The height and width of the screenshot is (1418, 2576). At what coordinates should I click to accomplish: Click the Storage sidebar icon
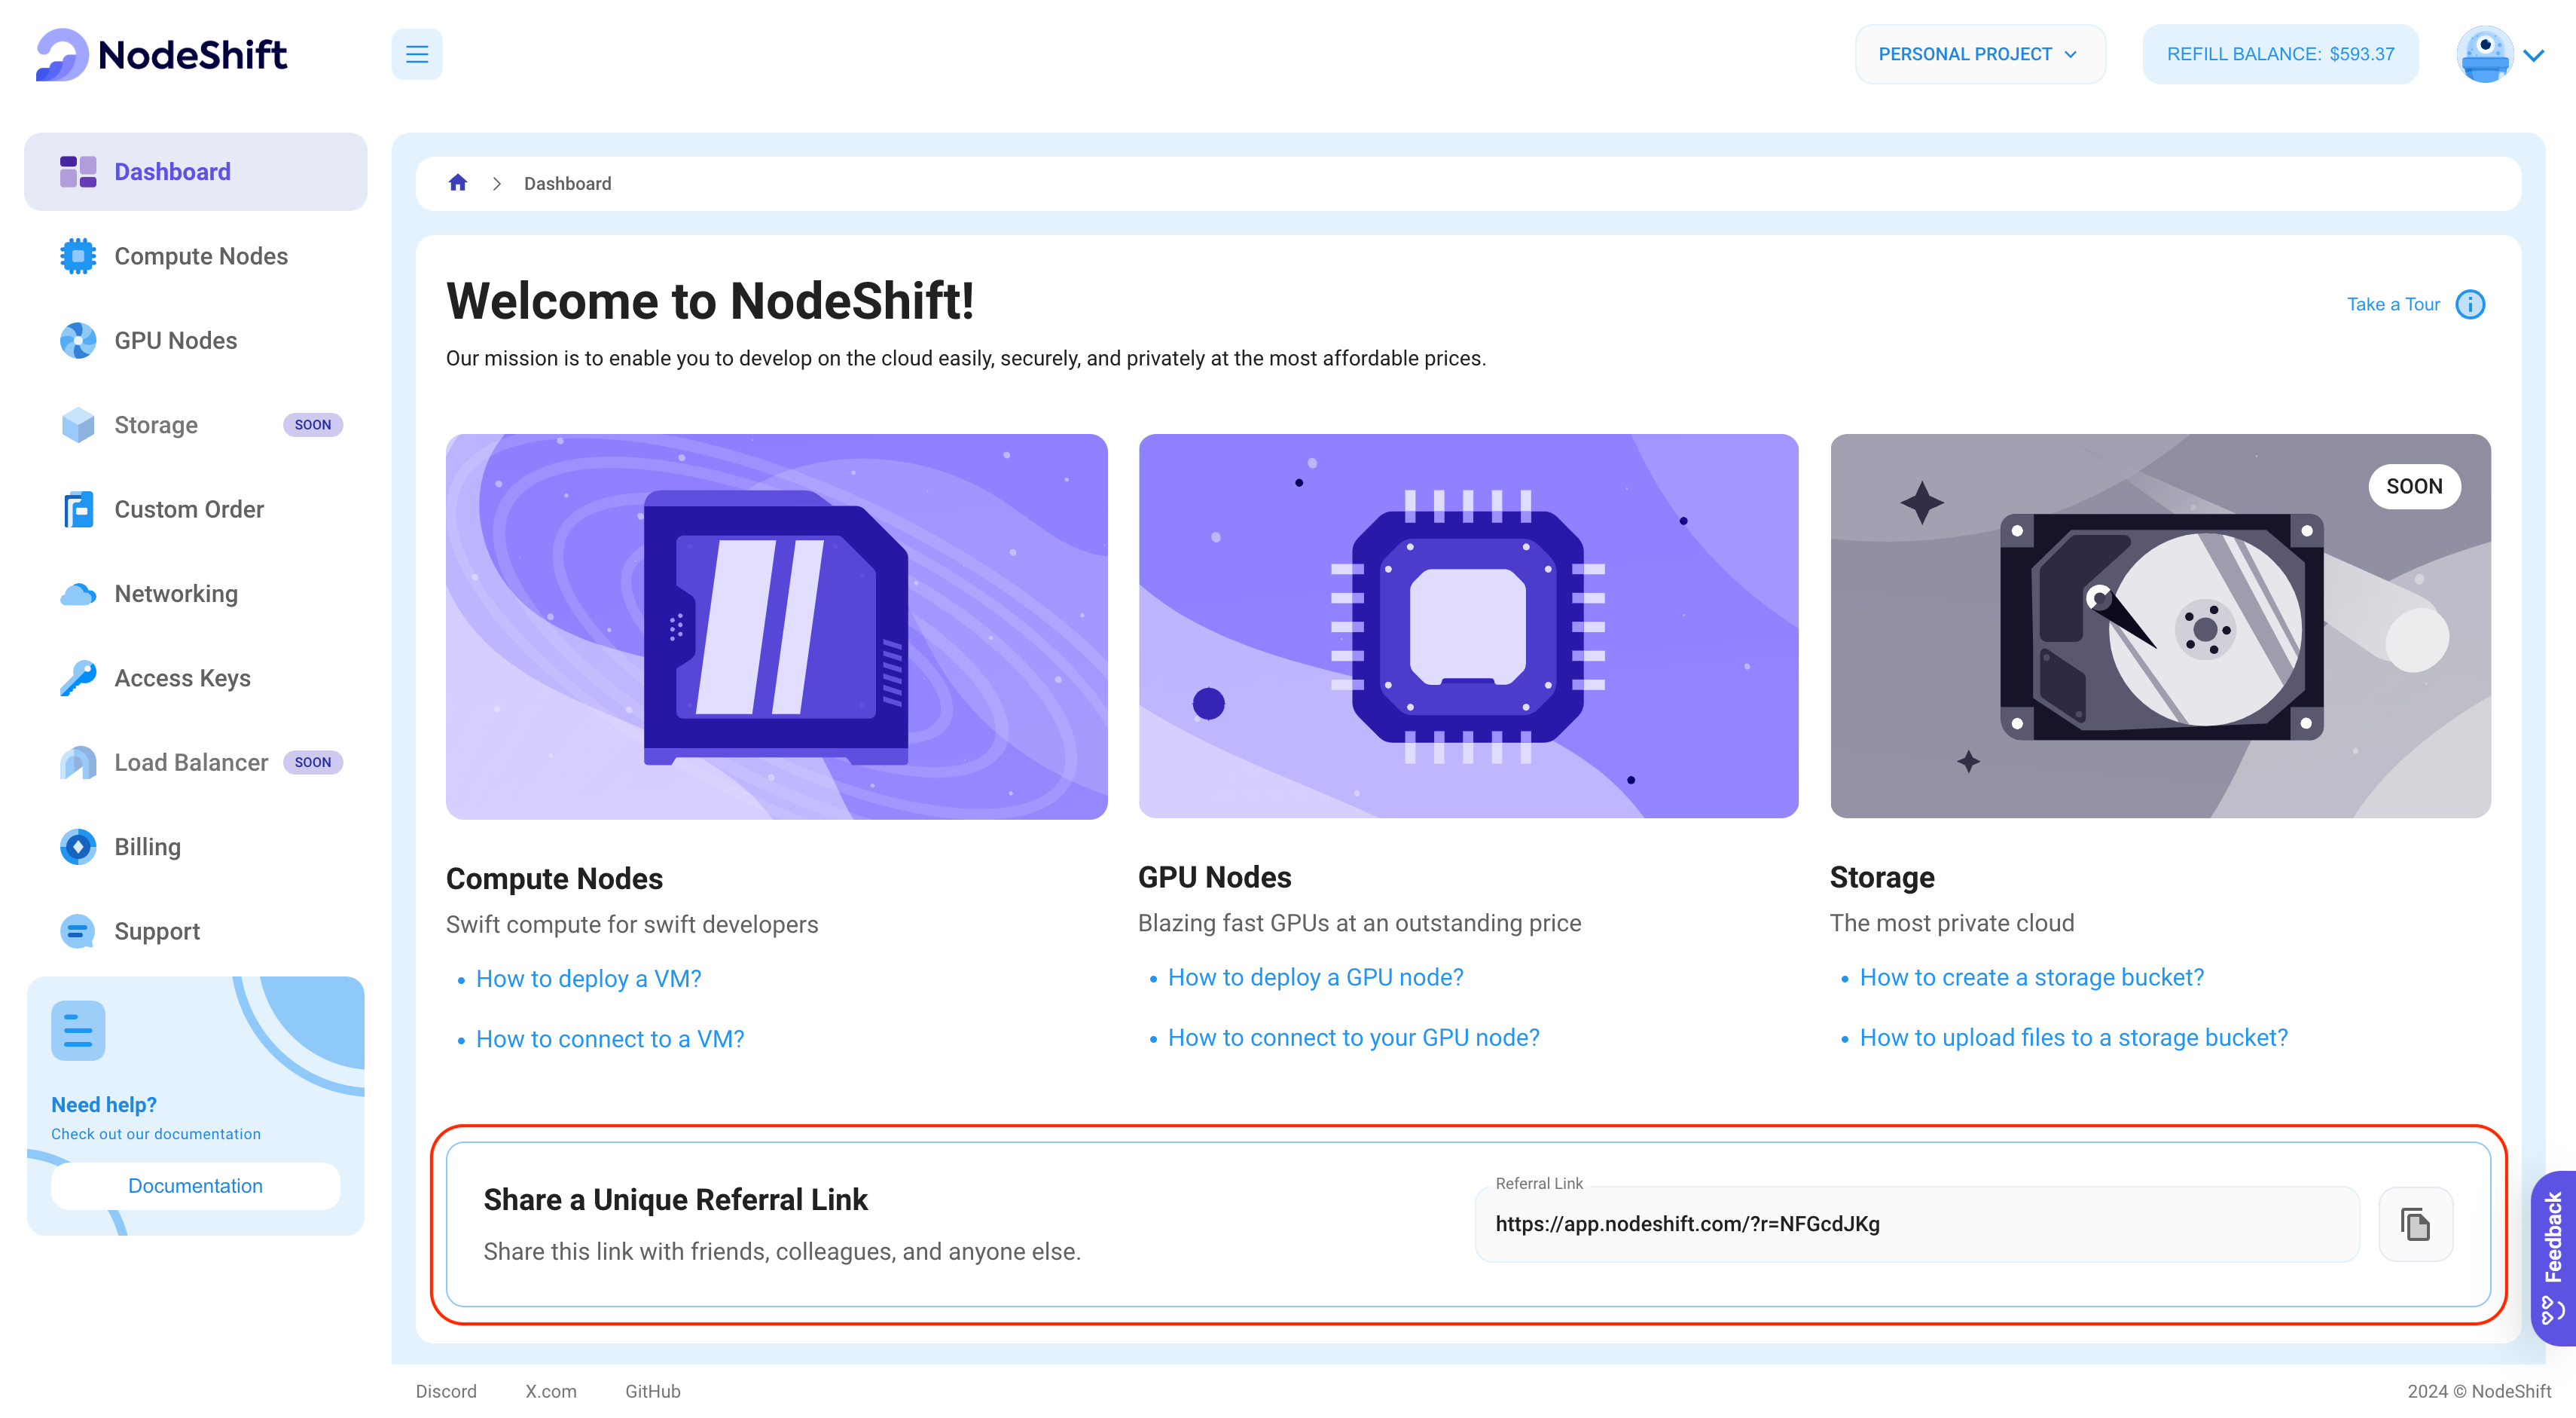click(77, 424)
